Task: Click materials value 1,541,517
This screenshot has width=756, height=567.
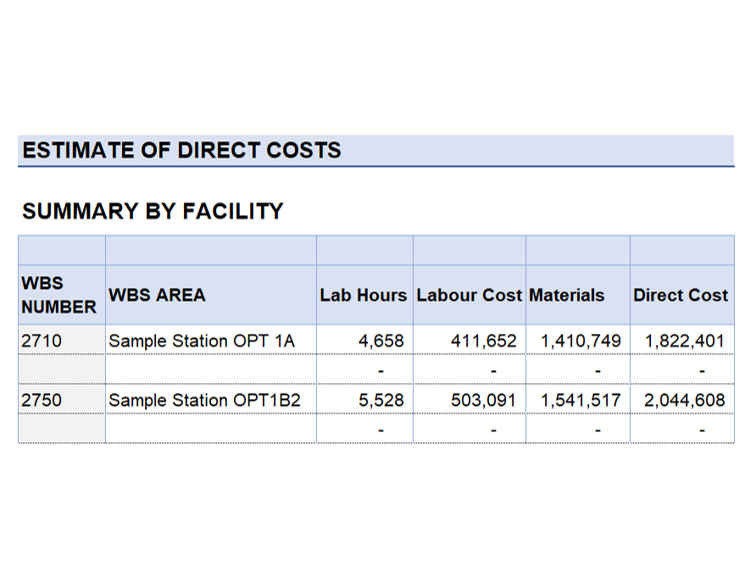Action: 580,400
